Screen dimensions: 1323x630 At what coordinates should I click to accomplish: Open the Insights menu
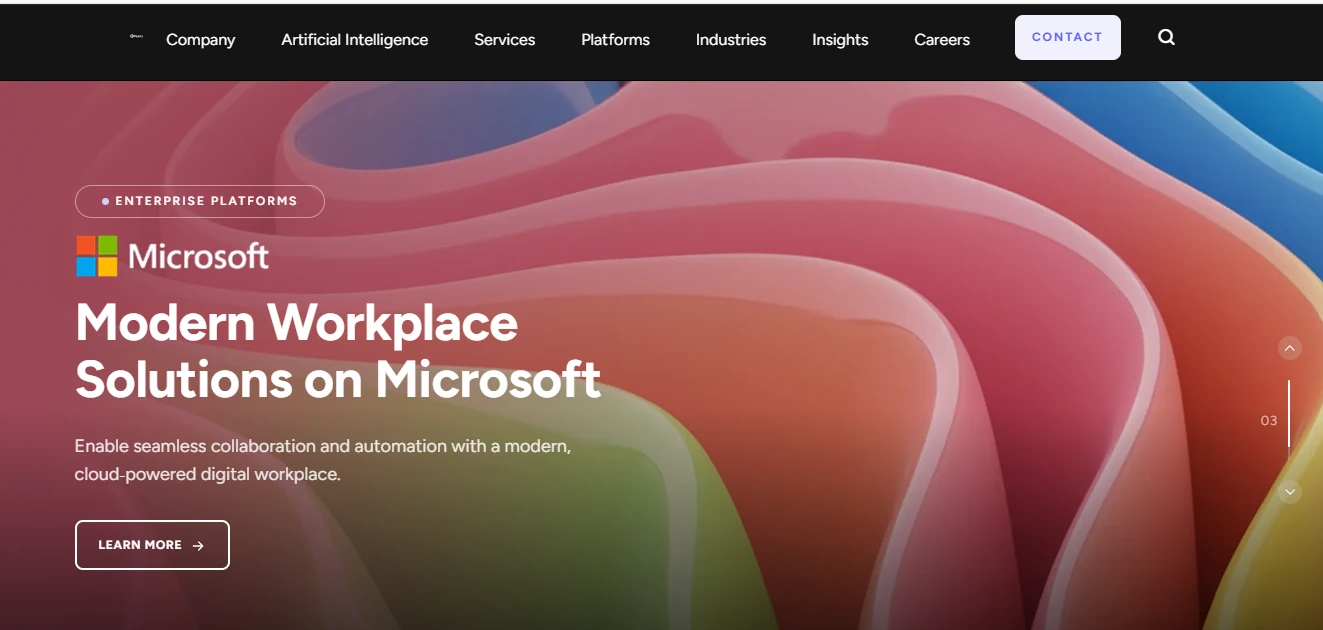(x=840, y=40)
